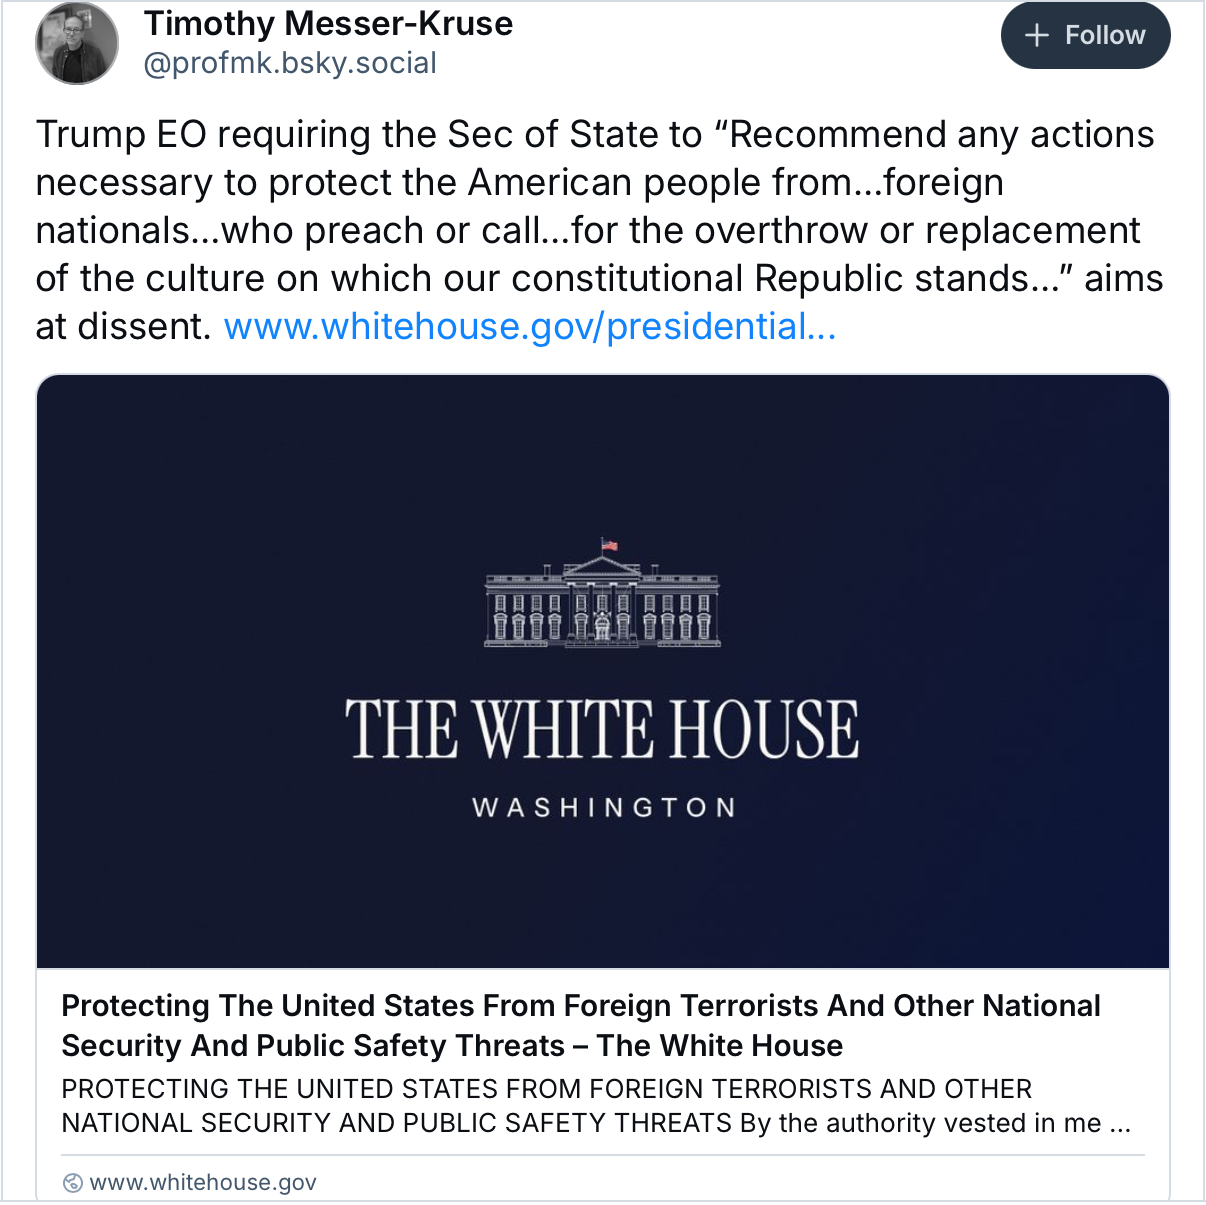
Task: Click the post line "nationals...who preach or call"
Action: point(302,231)
